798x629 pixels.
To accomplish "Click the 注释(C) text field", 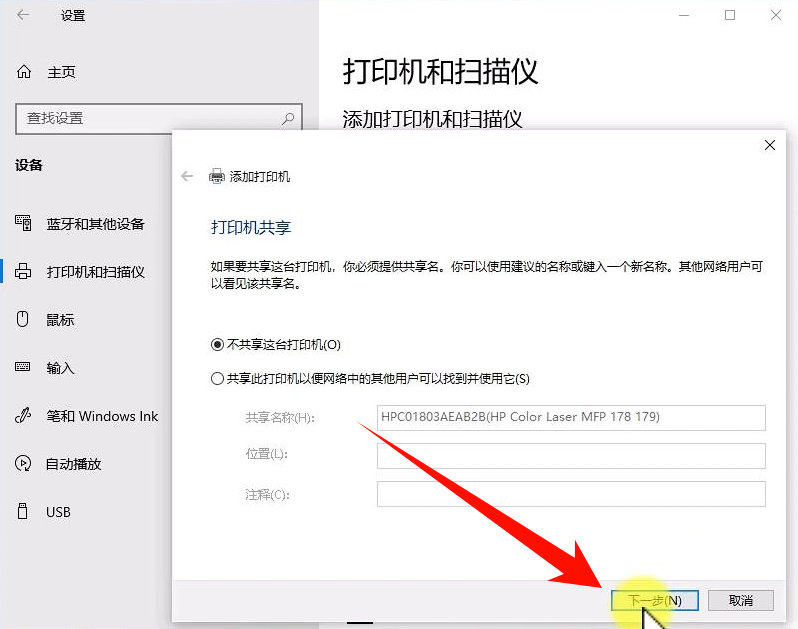I will [x=571, y=494].
